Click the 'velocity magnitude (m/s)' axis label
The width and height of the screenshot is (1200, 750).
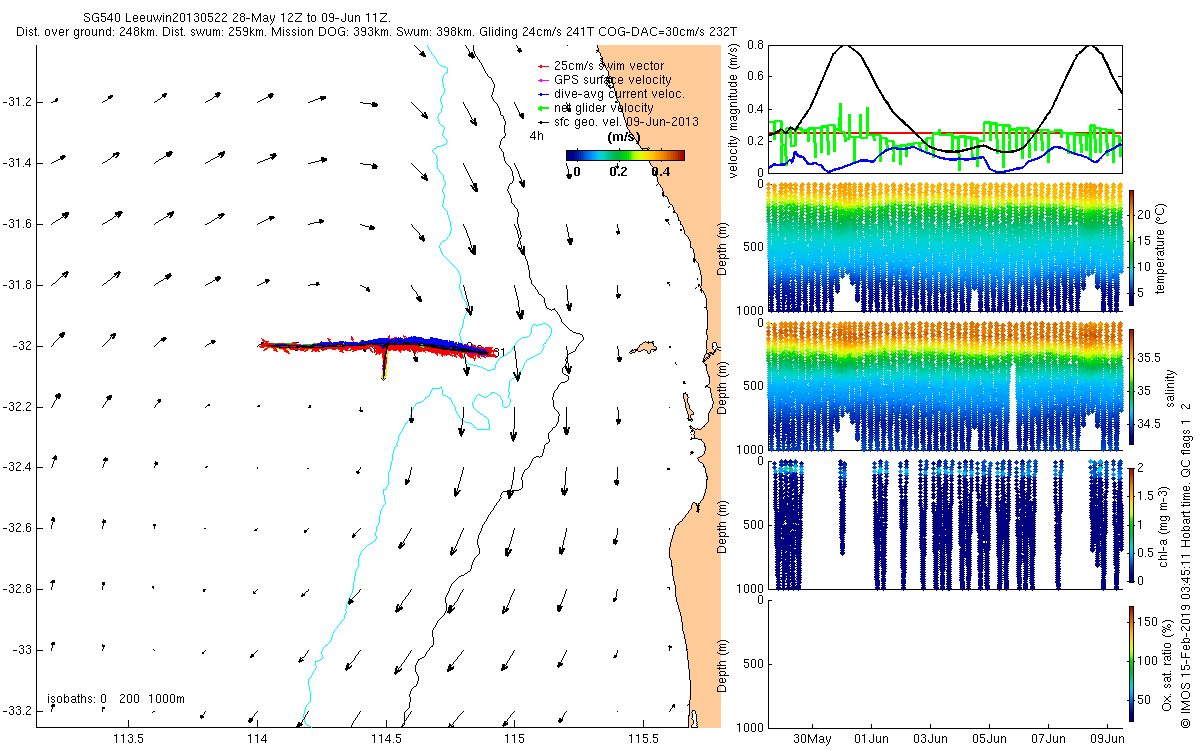point(735,109)
